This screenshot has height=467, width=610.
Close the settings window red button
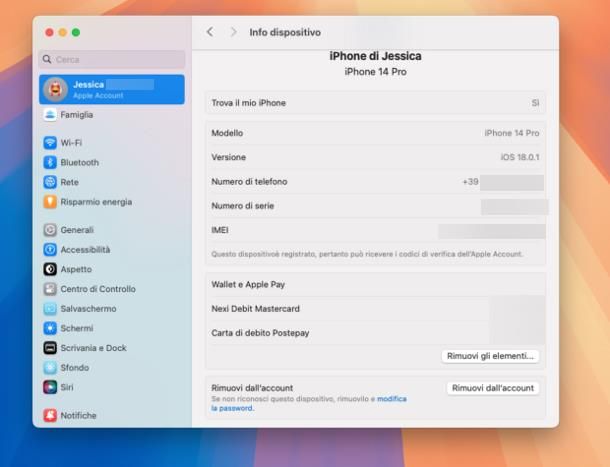coord(49,32)
